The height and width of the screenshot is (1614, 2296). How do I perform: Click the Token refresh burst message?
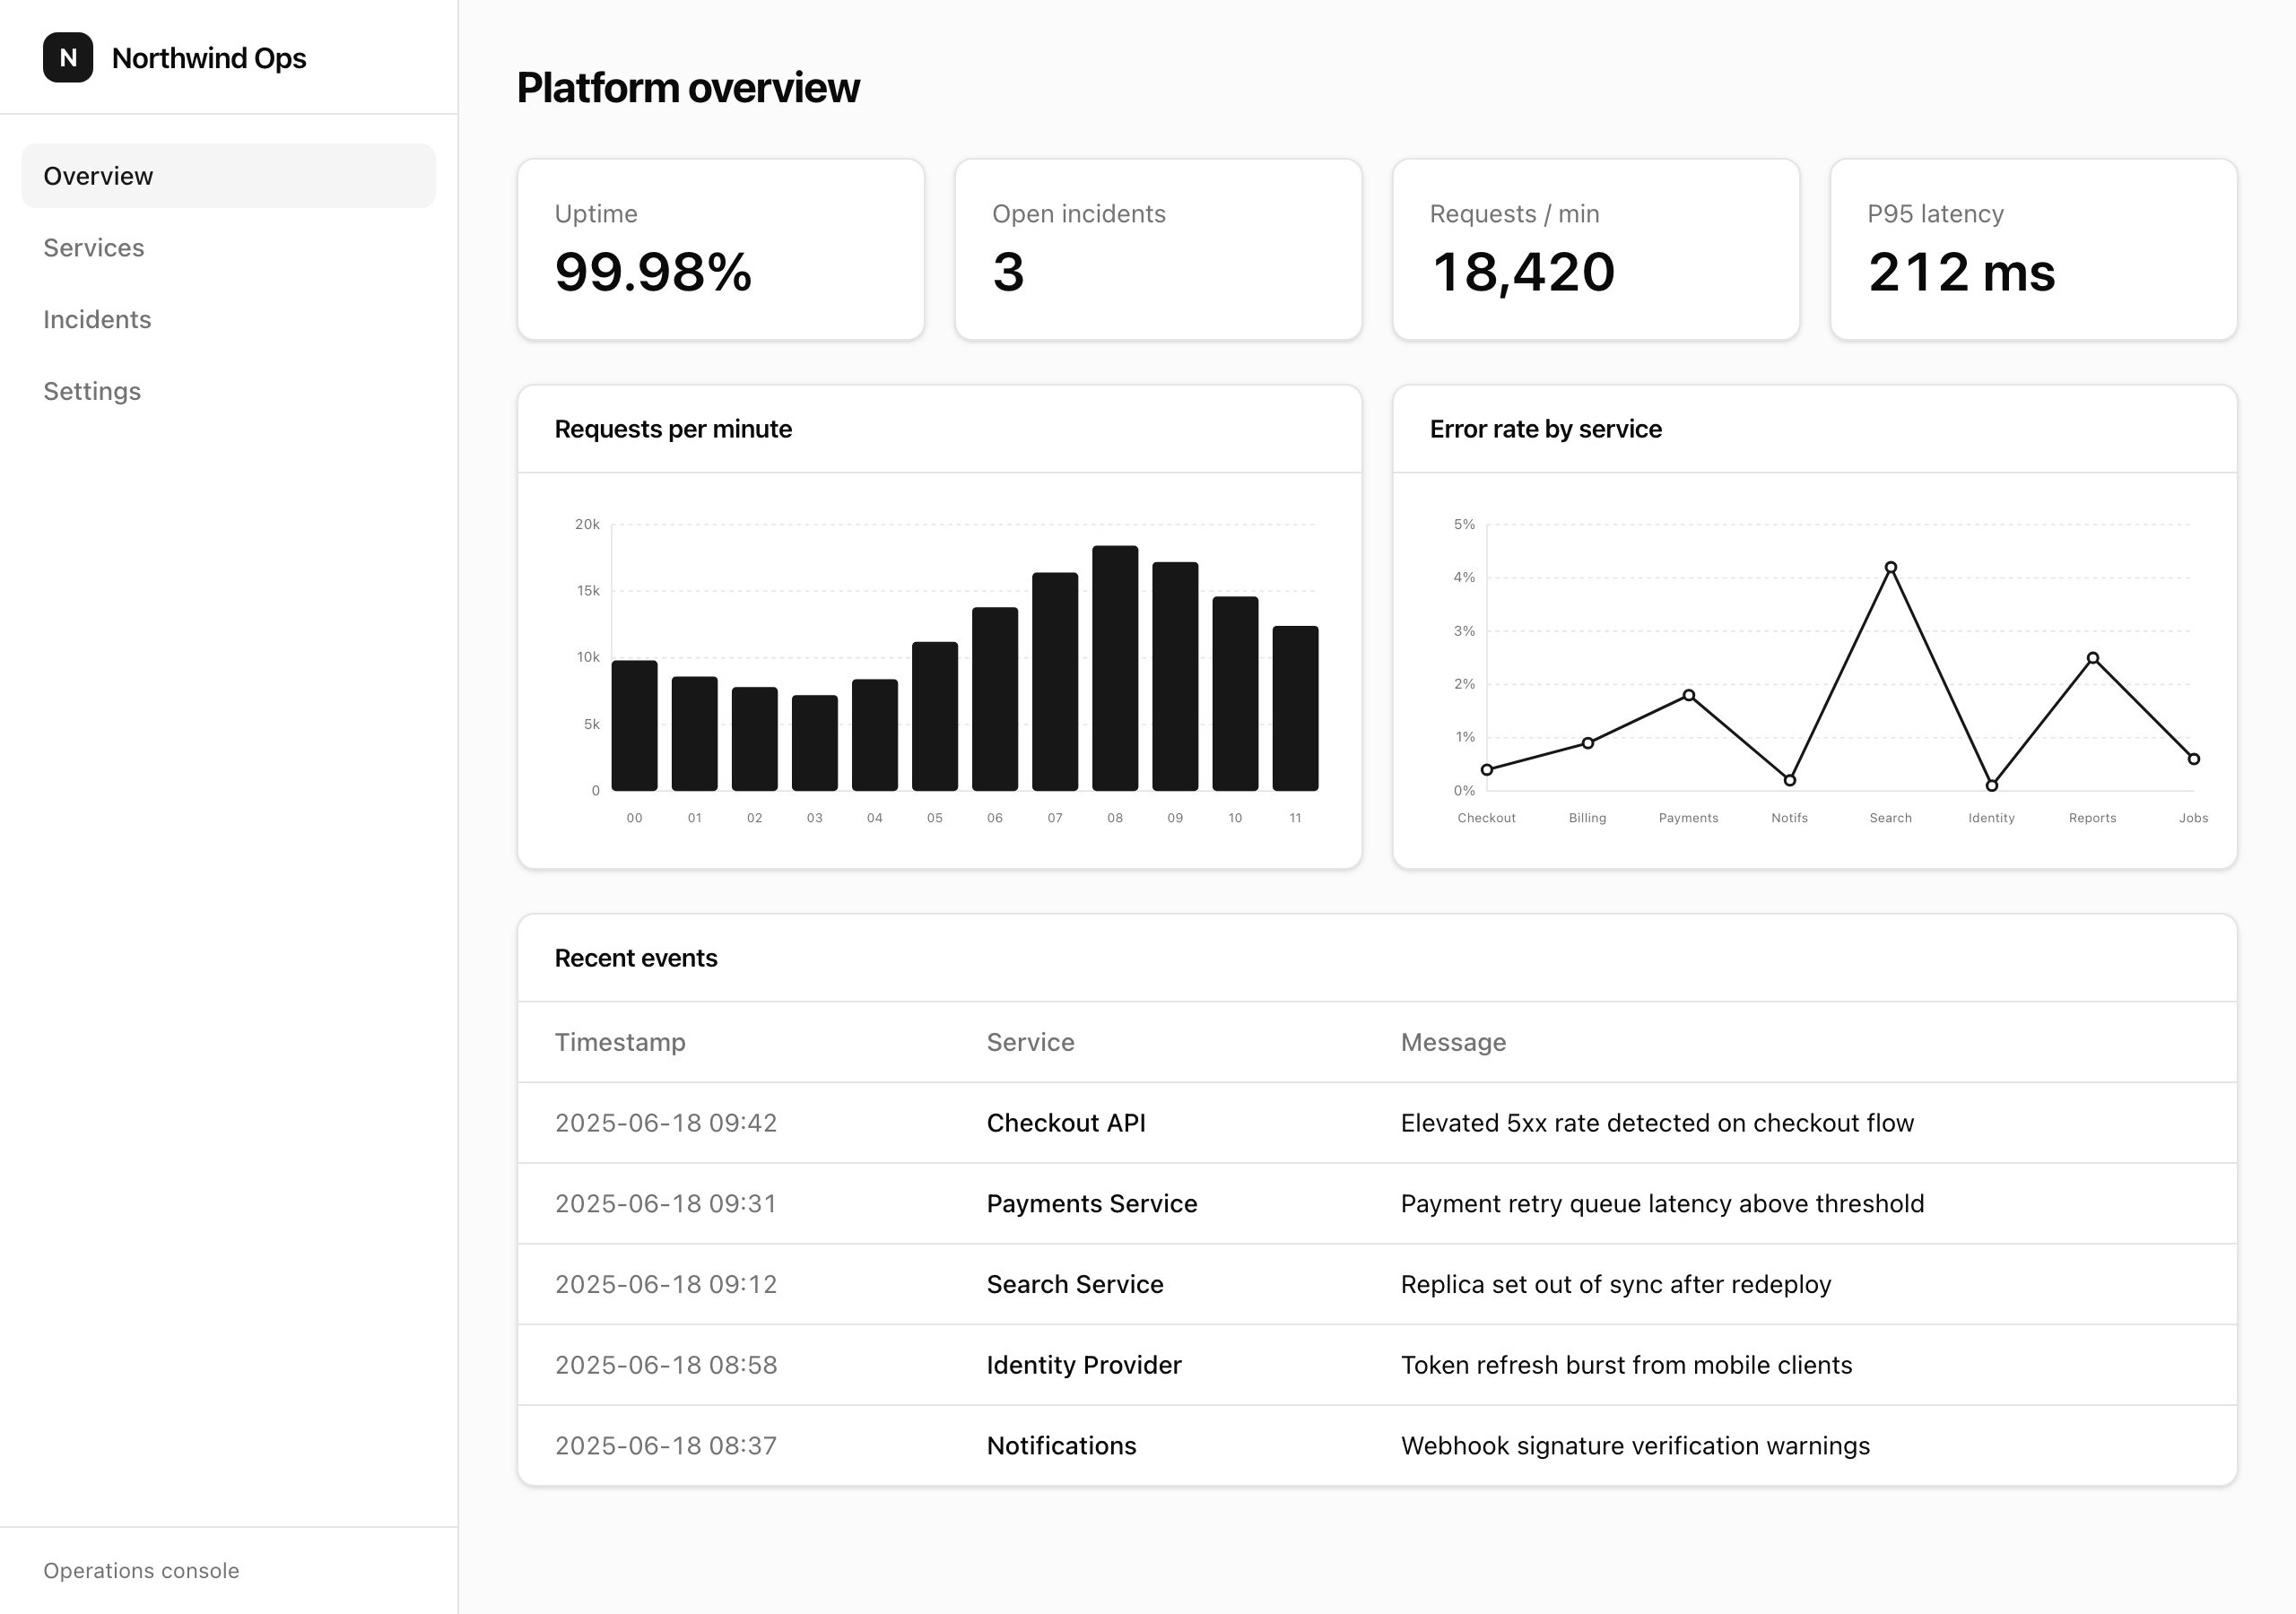click(x=1626, y=1365)
